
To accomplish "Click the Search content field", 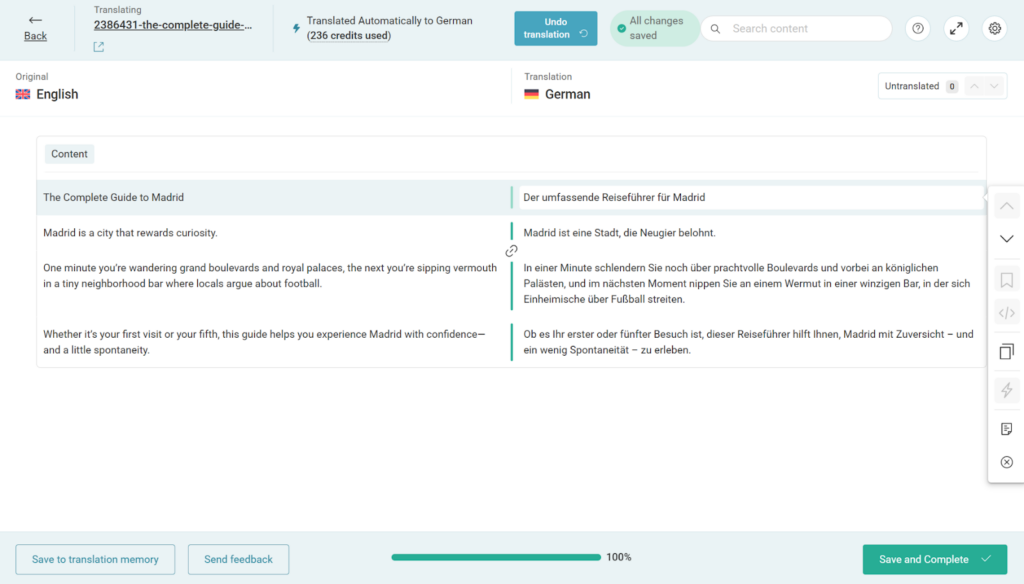I will tap(796, 28).
